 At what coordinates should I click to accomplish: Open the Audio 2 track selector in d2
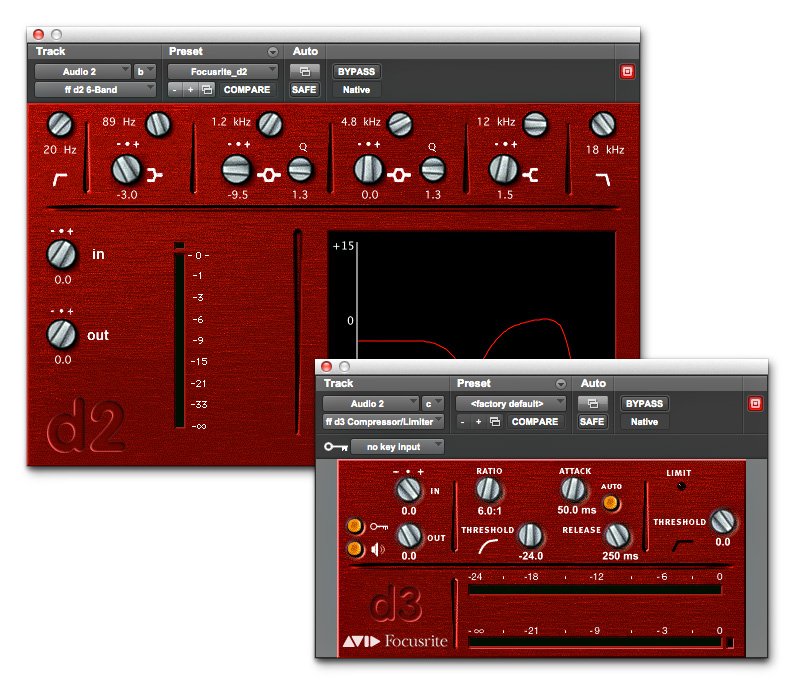(x=83, y=71)
